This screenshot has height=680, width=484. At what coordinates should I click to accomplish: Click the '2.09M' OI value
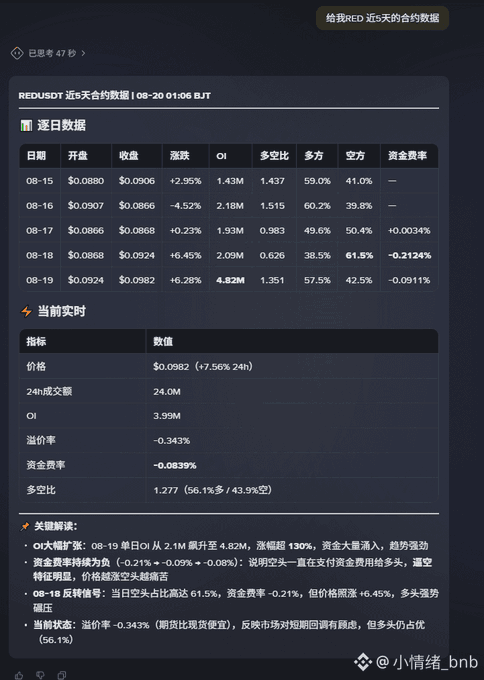pos(230,255)
